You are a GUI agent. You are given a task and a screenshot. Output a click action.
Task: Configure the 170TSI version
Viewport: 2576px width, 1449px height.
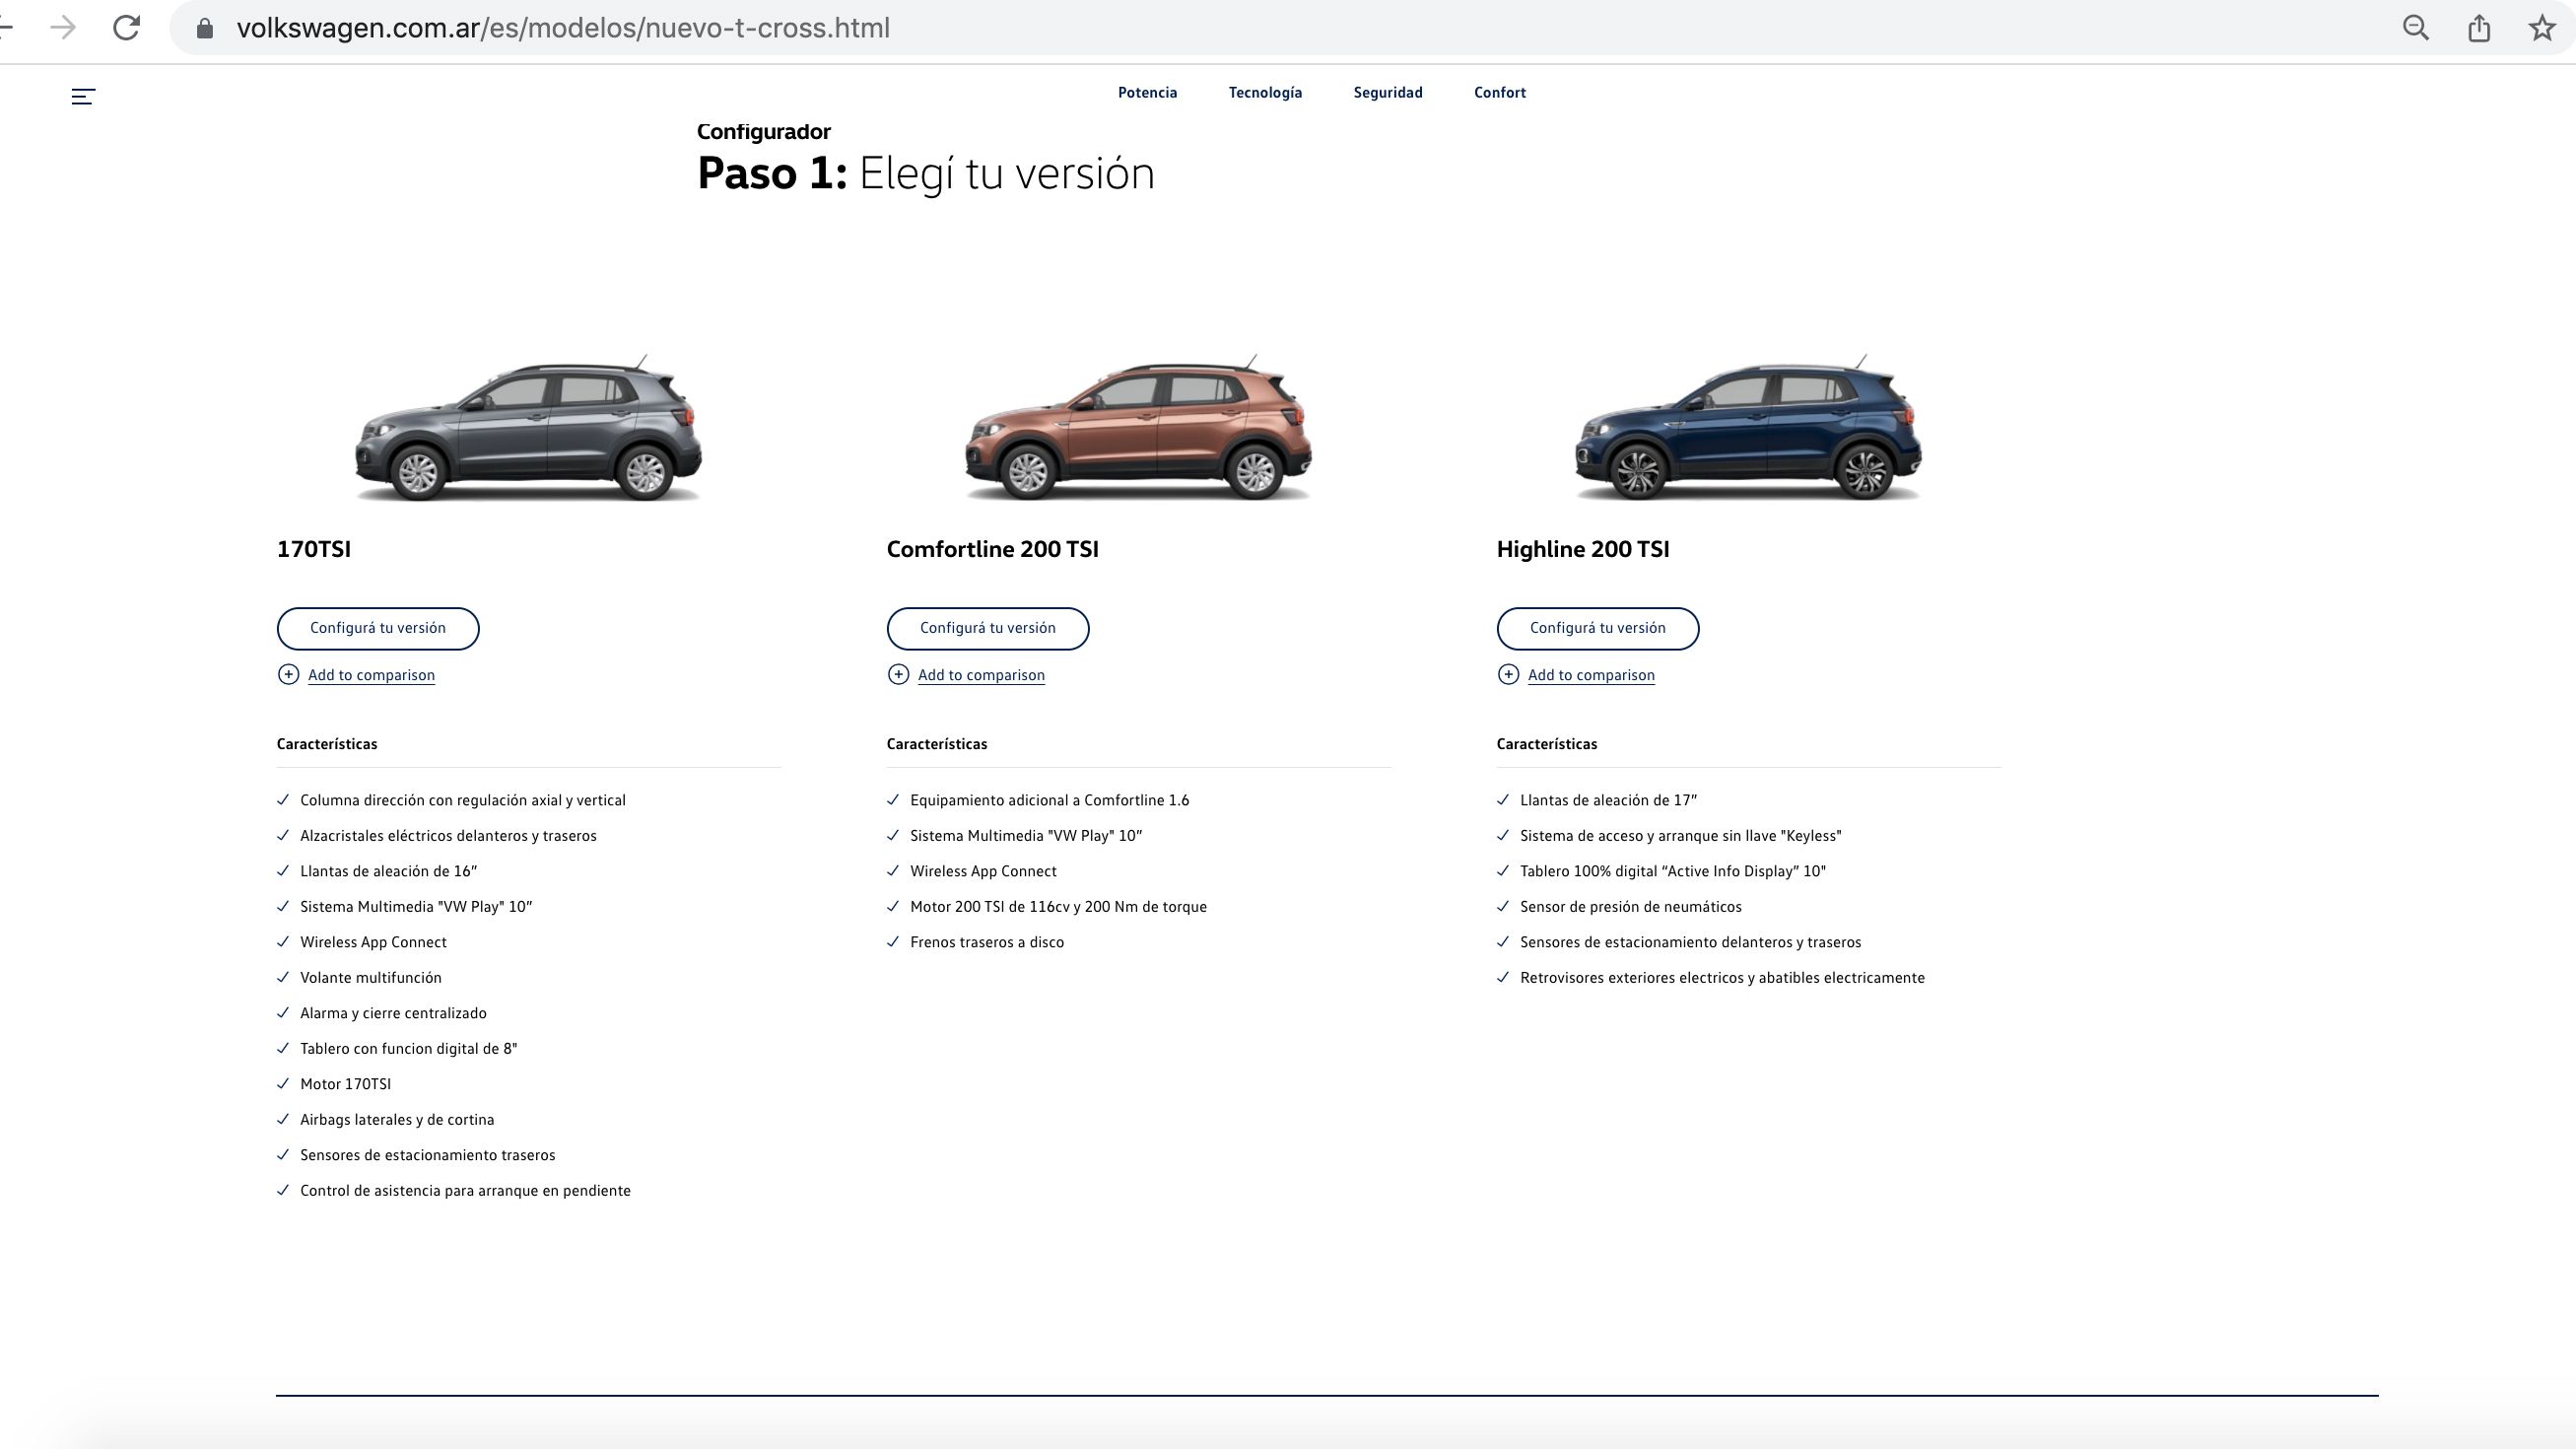(x=378, y=628)
